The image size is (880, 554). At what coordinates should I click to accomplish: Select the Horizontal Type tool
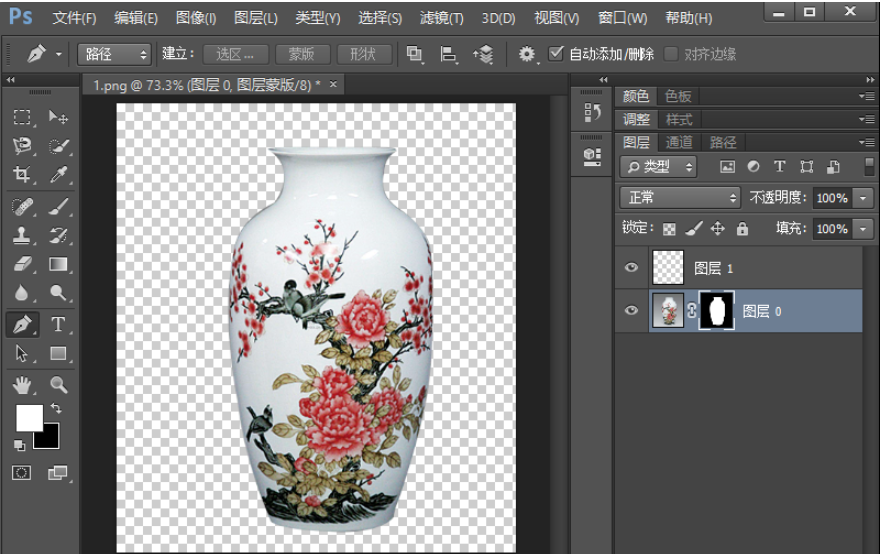(59, 323)
